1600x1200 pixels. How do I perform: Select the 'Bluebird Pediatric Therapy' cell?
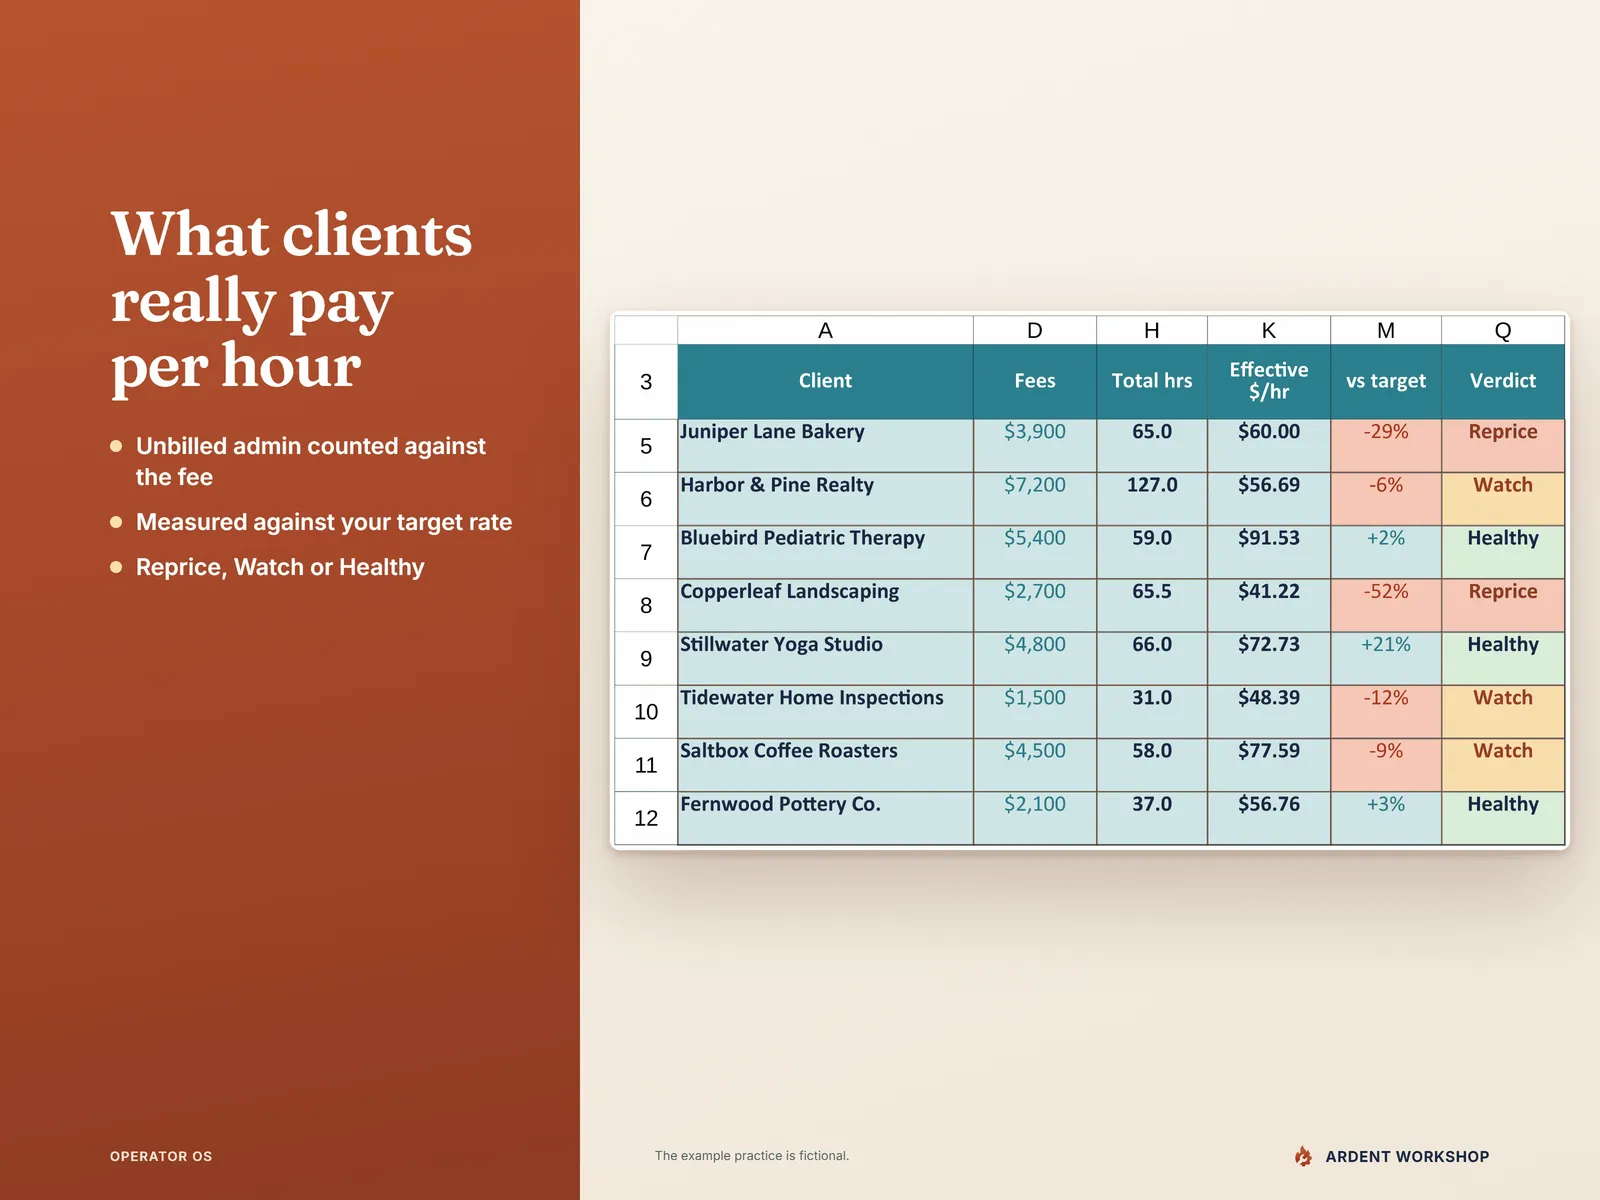825,552
